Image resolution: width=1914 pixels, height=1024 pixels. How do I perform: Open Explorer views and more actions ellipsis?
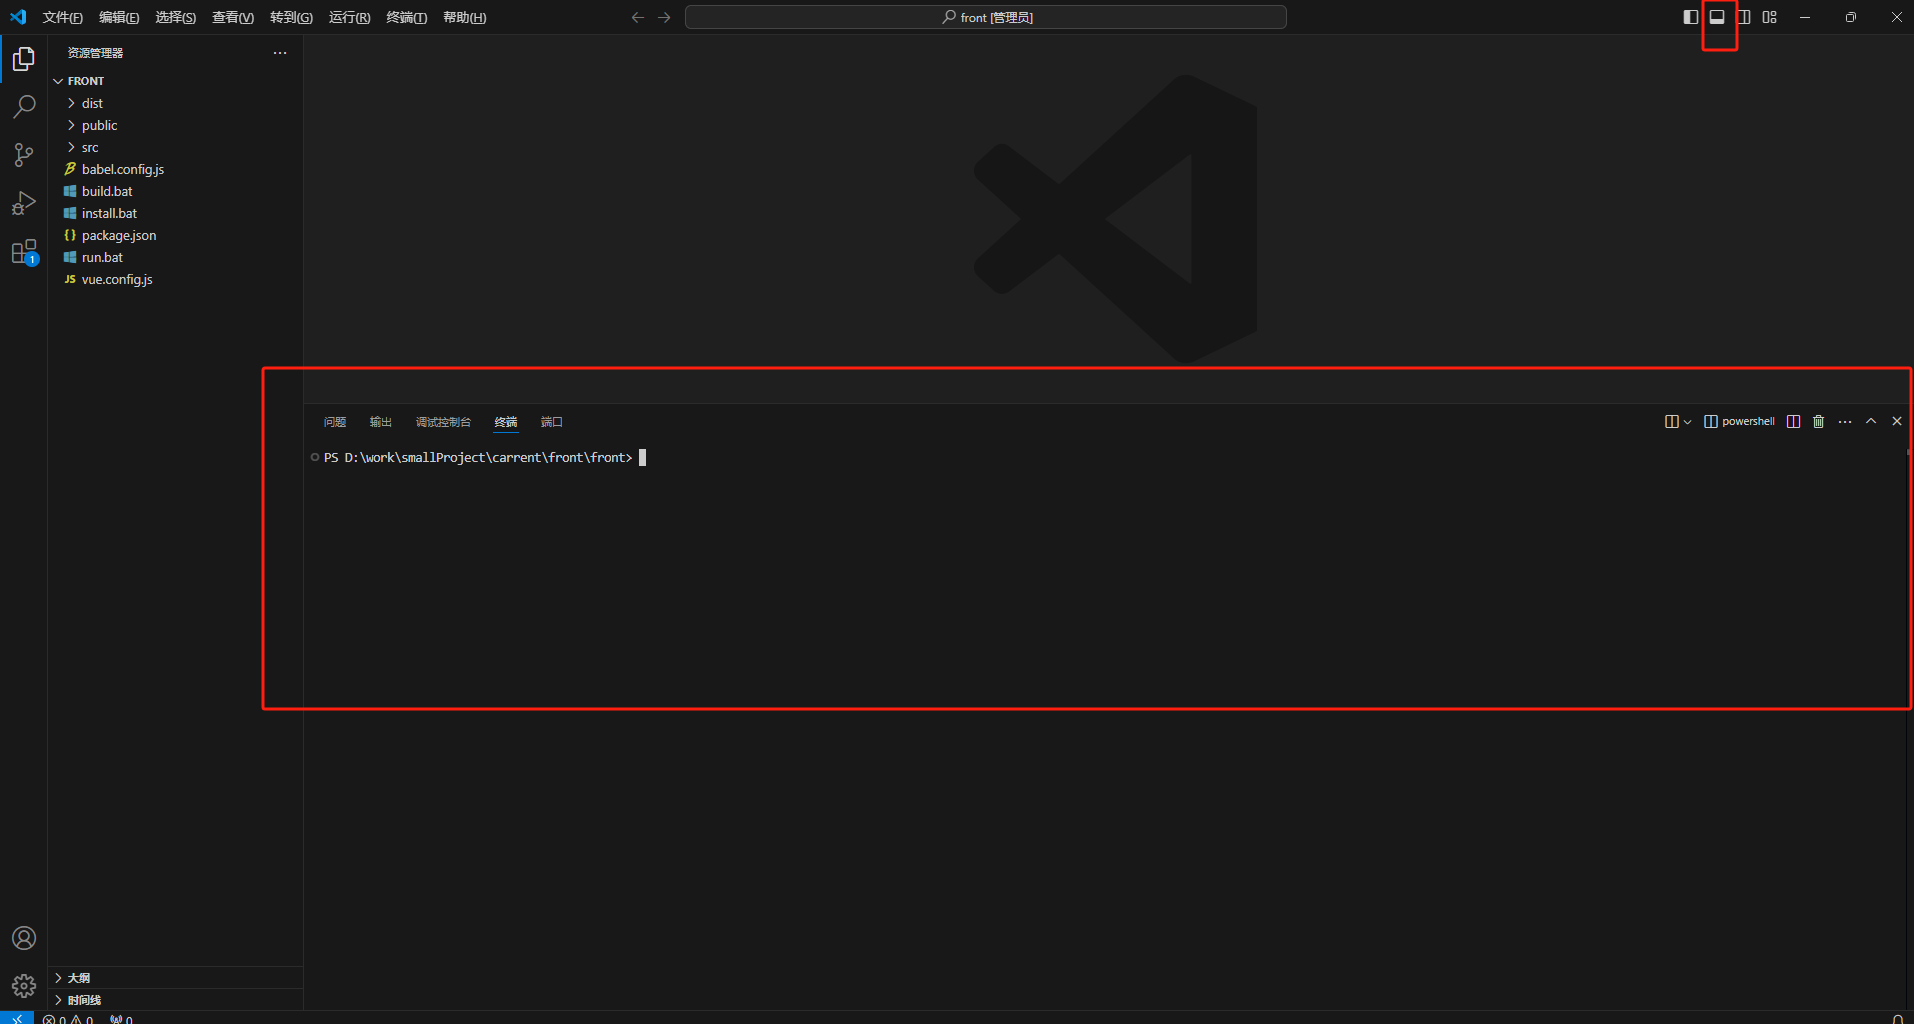pyautogui.click(x=280, y=53)
